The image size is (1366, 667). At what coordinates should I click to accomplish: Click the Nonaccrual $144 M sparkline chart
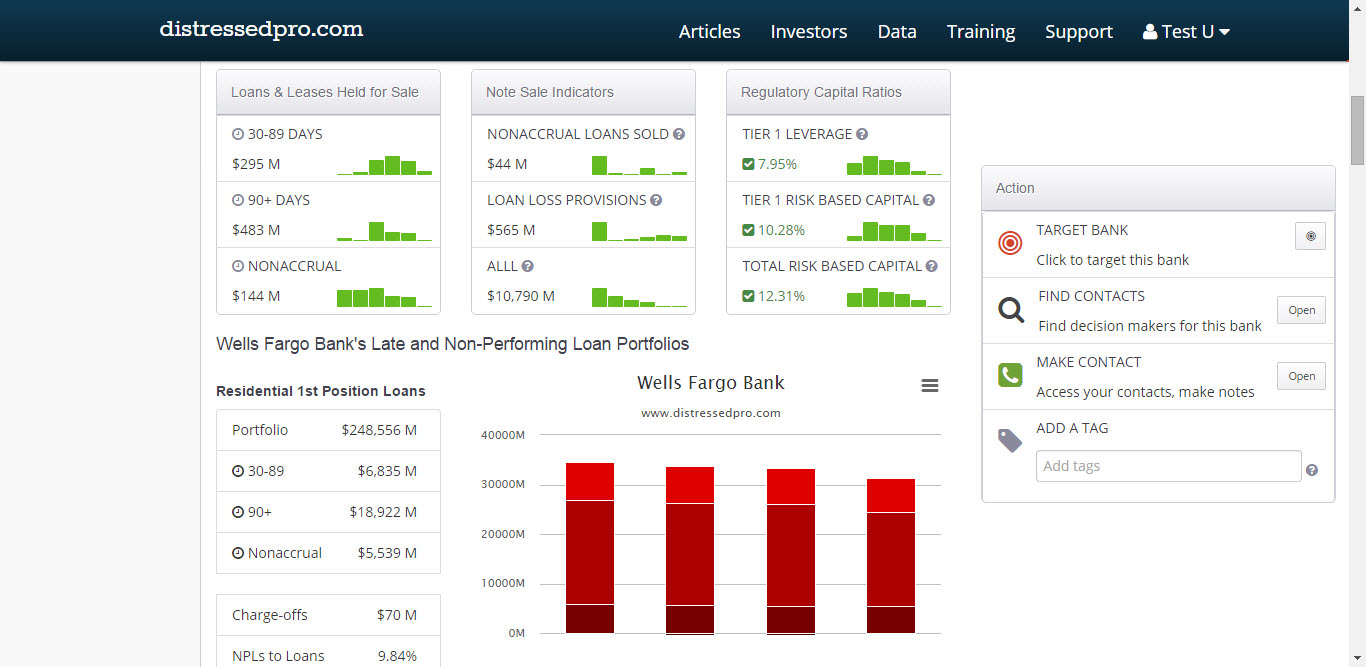coord(385,297)
